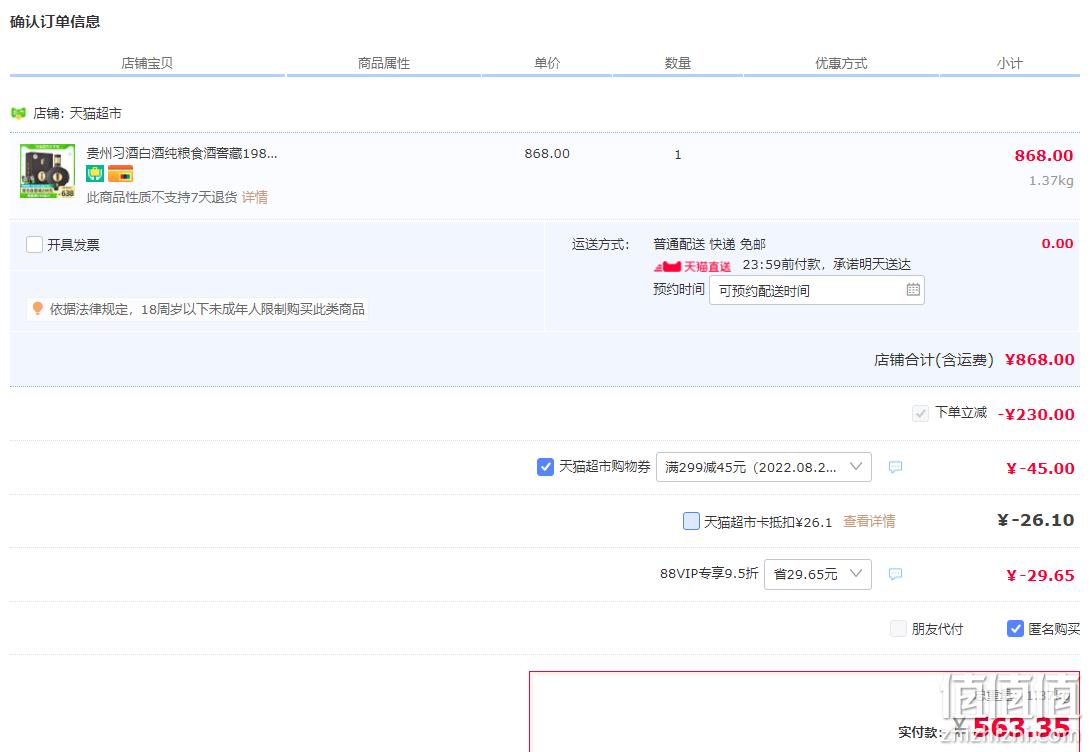Image resolution: width=1090 pixels, height=752 pixels.
Task: Click the green badge icon under product title
Action: (x=95, y=173)
